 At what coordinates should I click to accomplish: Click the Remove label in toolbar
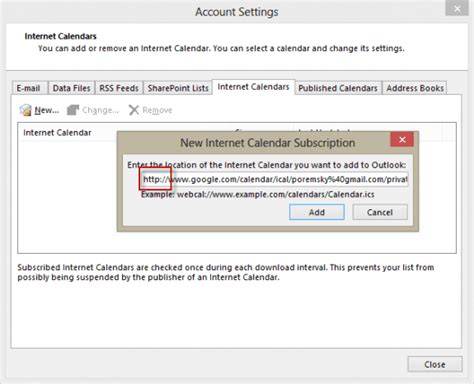157,110
